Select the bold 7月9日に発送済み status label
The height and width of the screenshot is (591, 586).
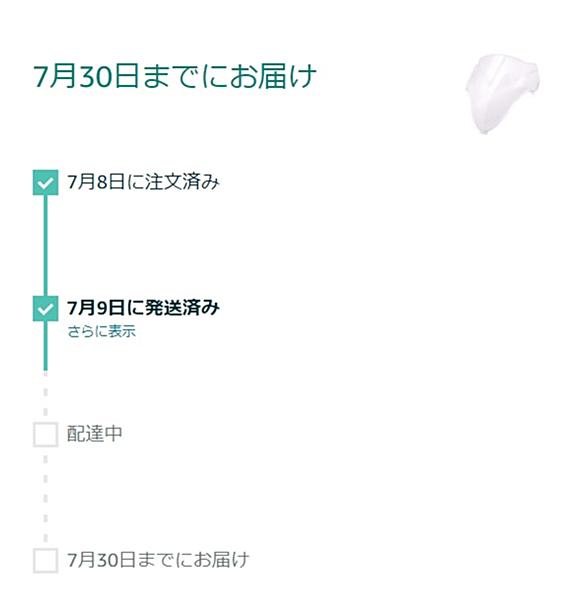coord(144,308)
